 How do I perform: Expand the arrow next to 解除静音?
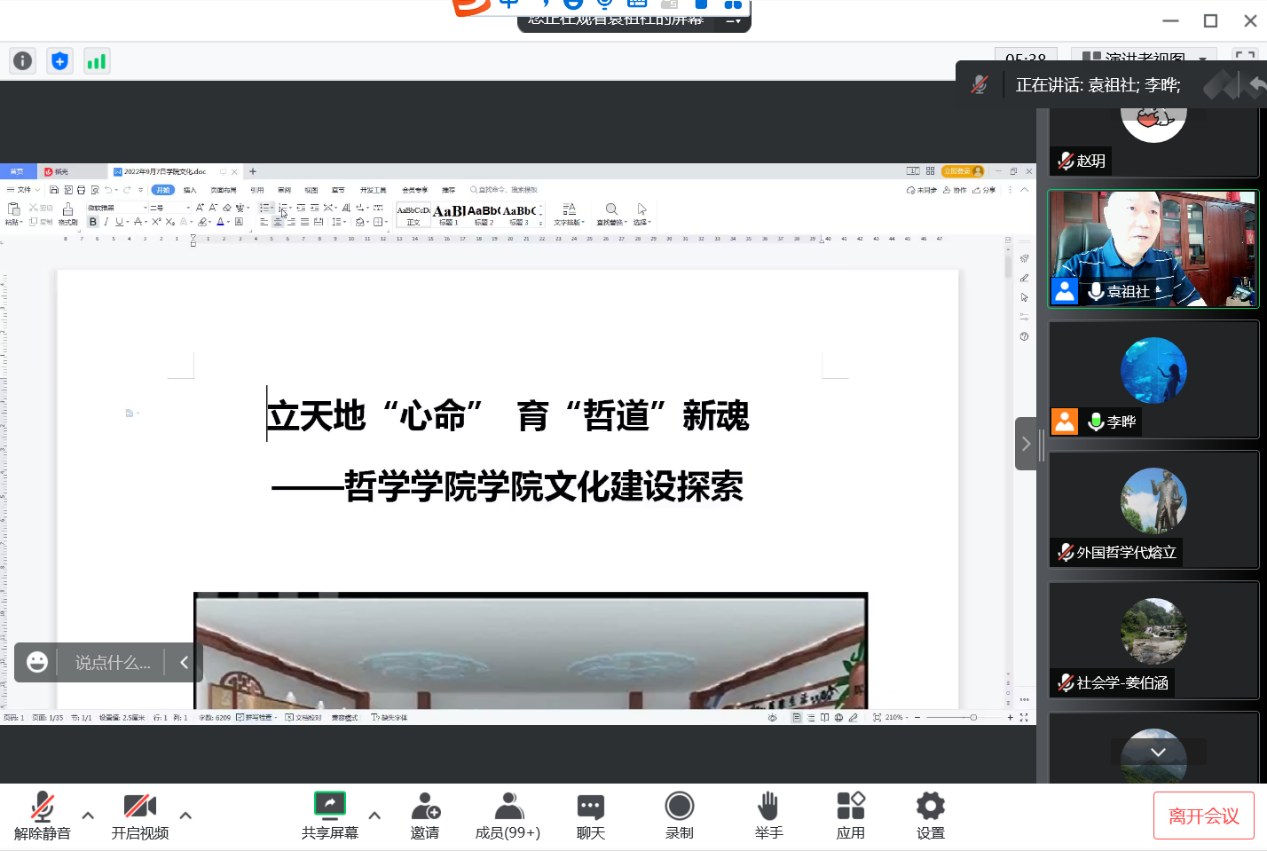coord(88,815)
